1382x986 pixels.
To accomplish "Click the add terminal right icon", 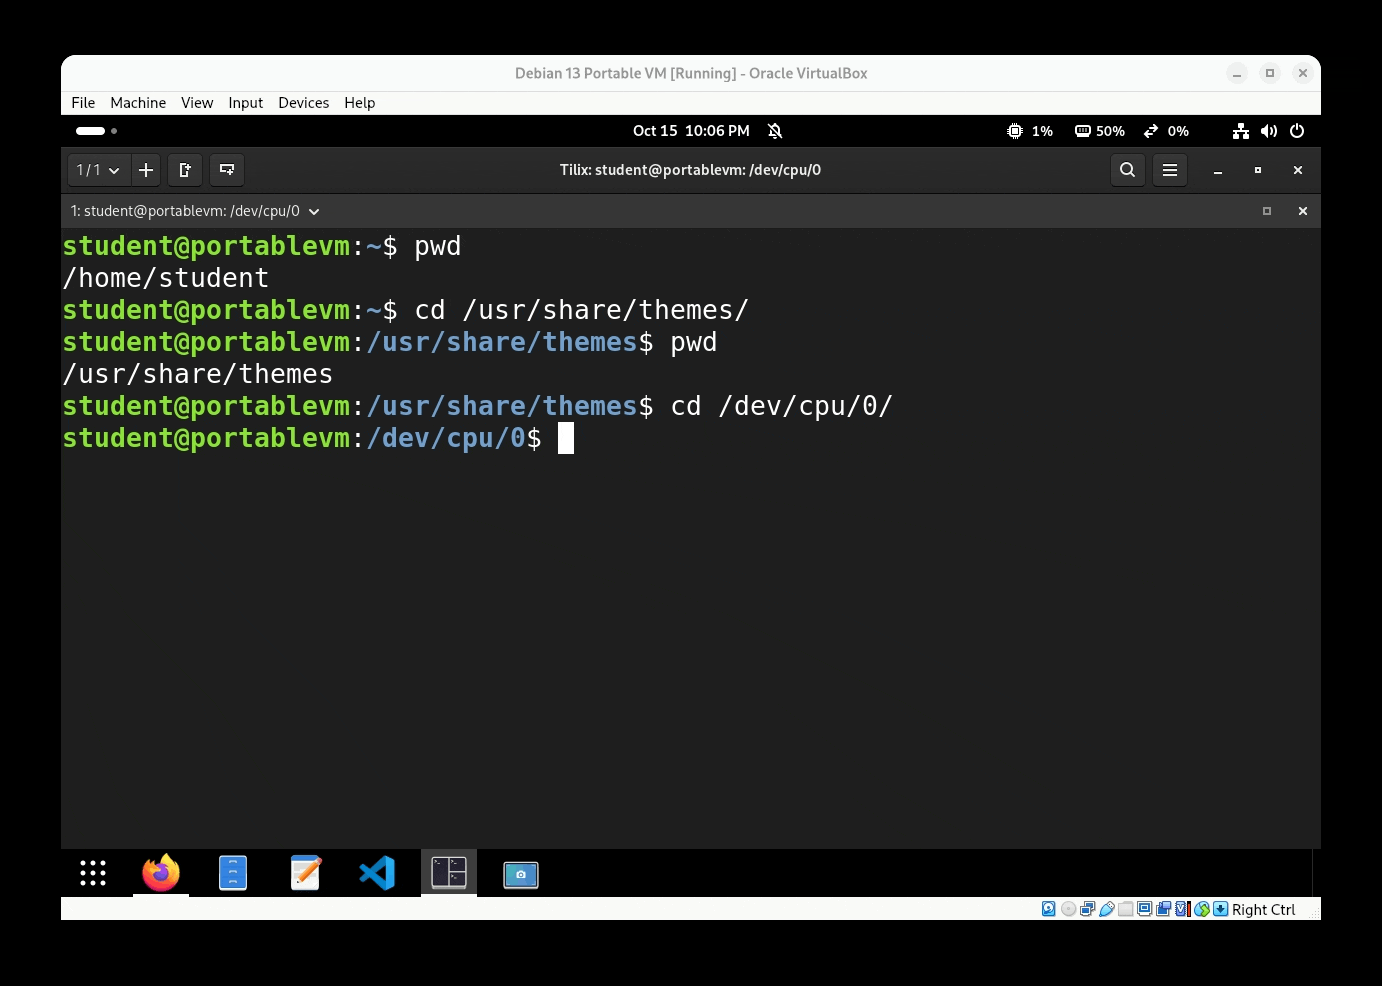I will 185,170.
